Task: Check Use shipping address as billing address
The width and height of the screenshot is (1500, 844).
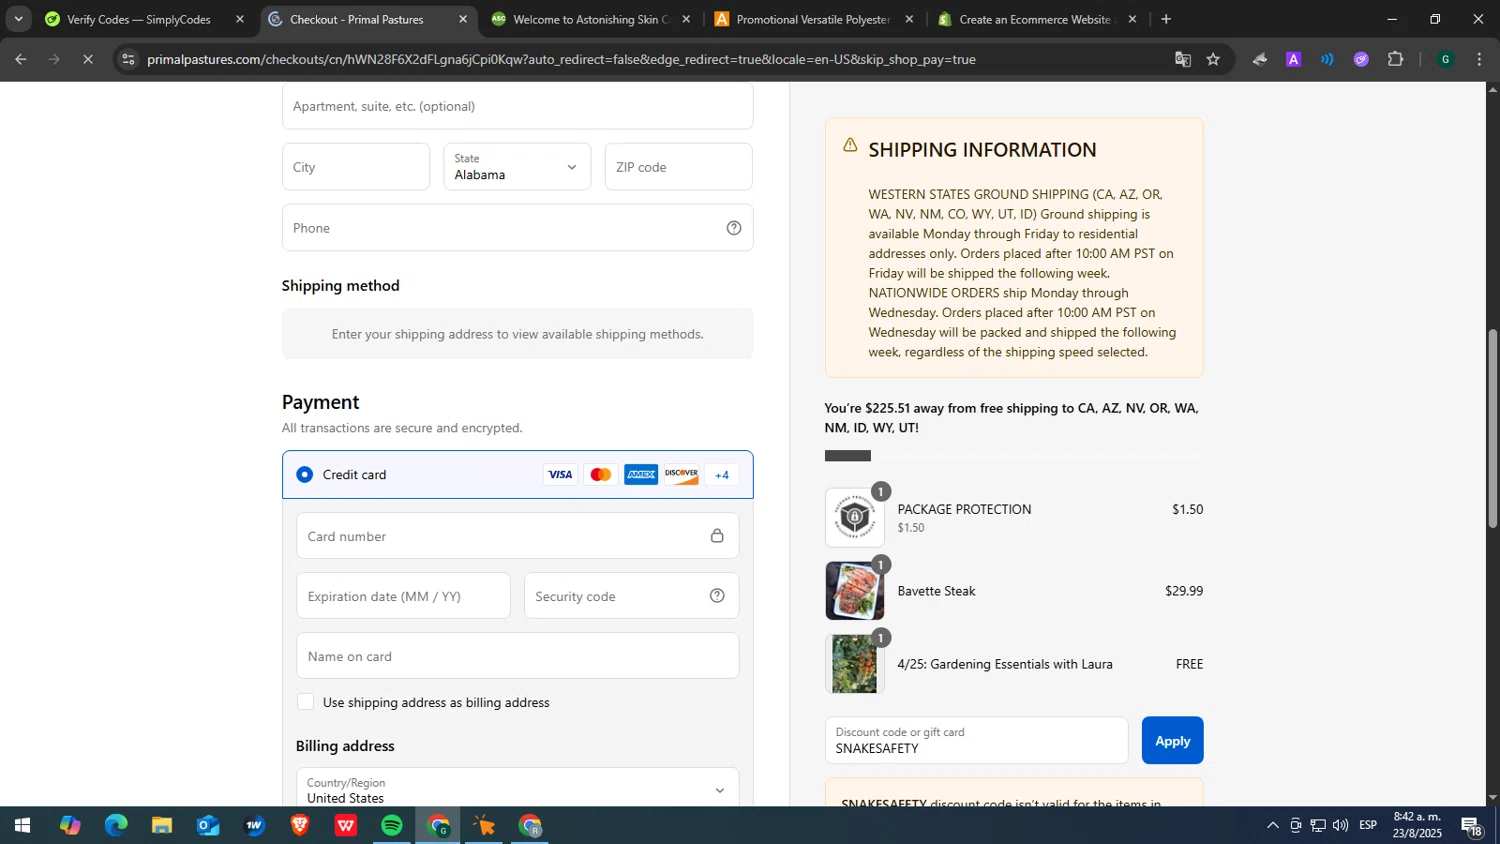Action: coord(306,702)
